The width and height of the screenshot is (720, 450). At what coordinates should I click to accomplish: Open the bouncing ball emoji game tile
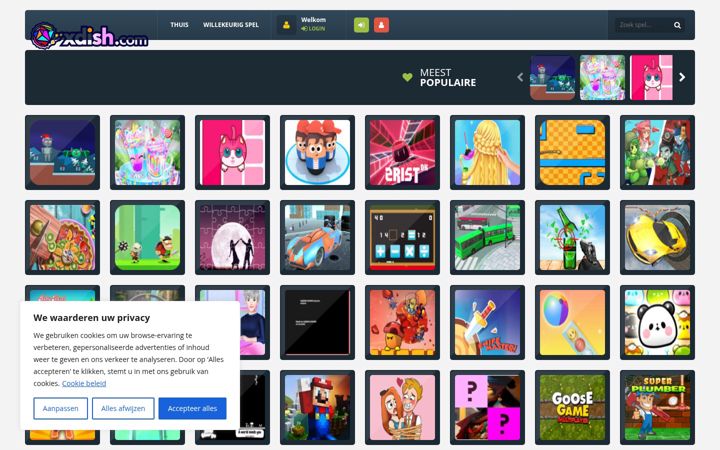tap(572, 322)
